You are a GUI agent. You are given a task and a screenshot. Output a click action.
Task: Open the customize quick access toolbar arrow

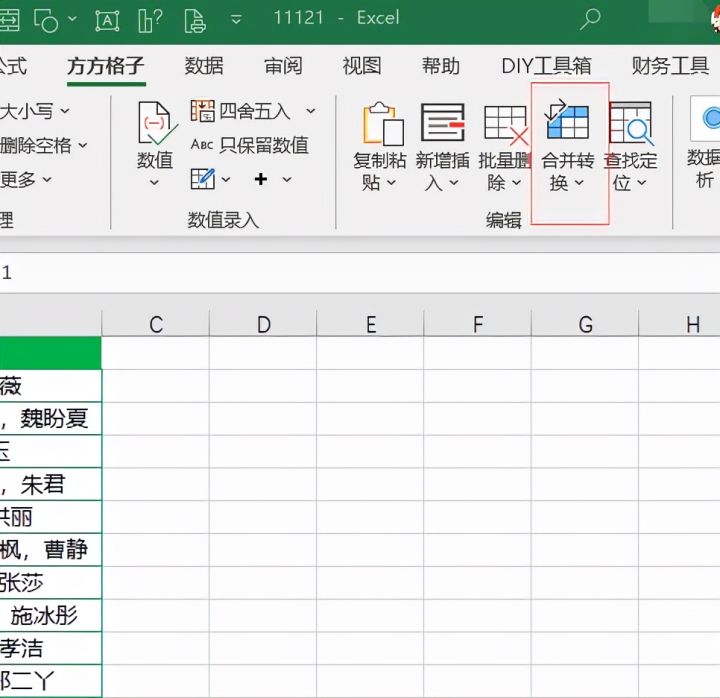coord(236,19)
